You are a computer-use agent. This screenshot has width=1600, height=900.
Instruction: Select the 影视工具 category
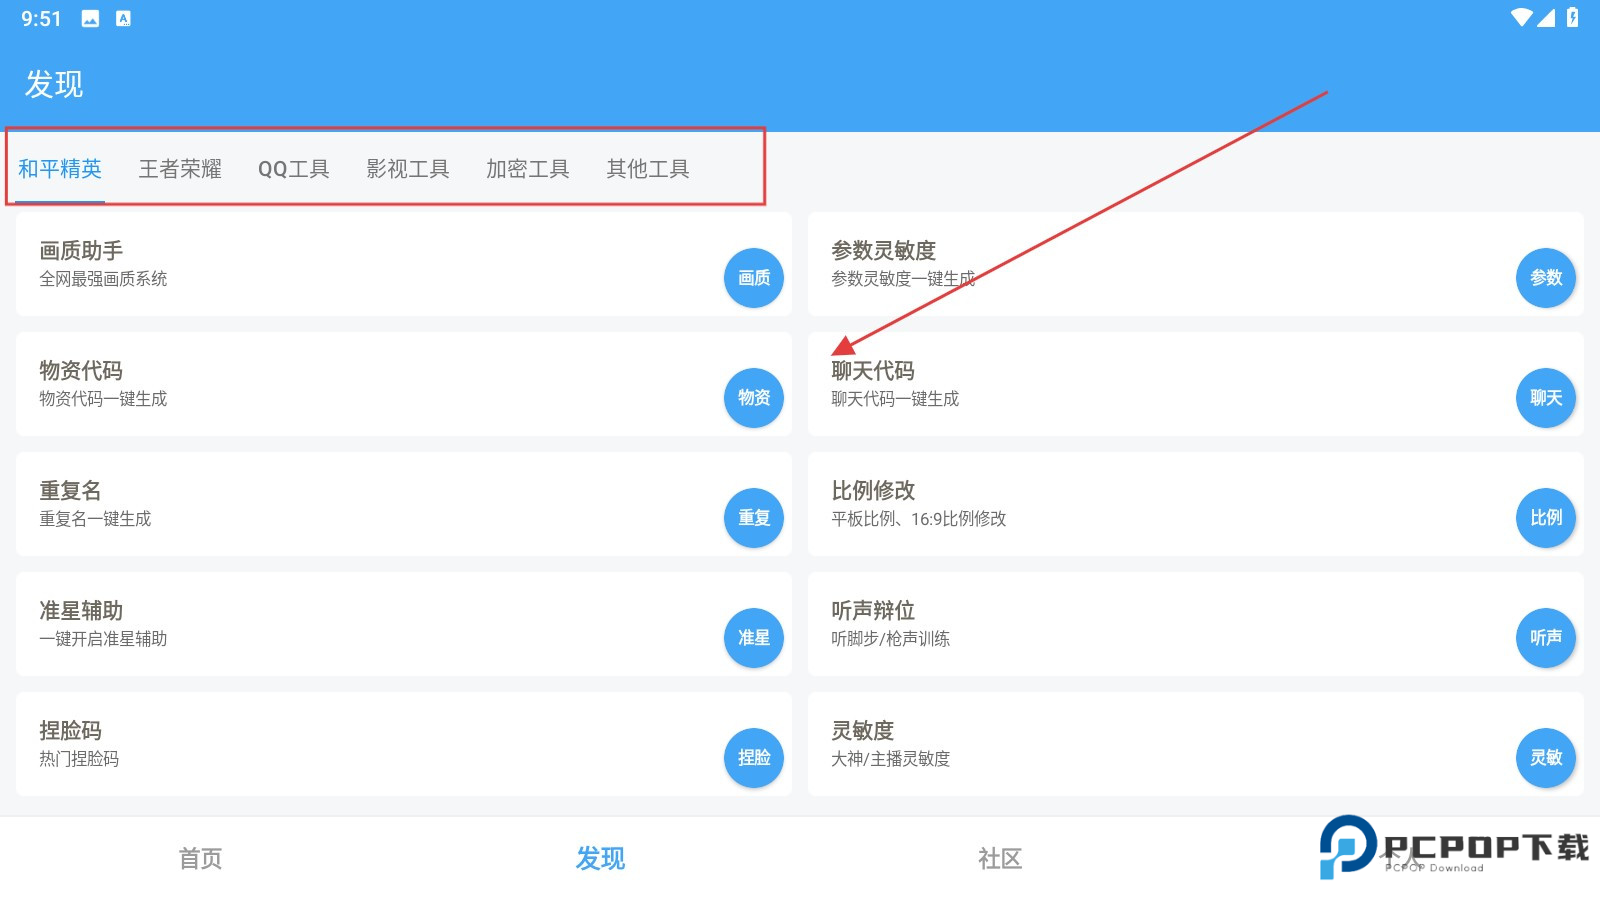coord(408,168)
